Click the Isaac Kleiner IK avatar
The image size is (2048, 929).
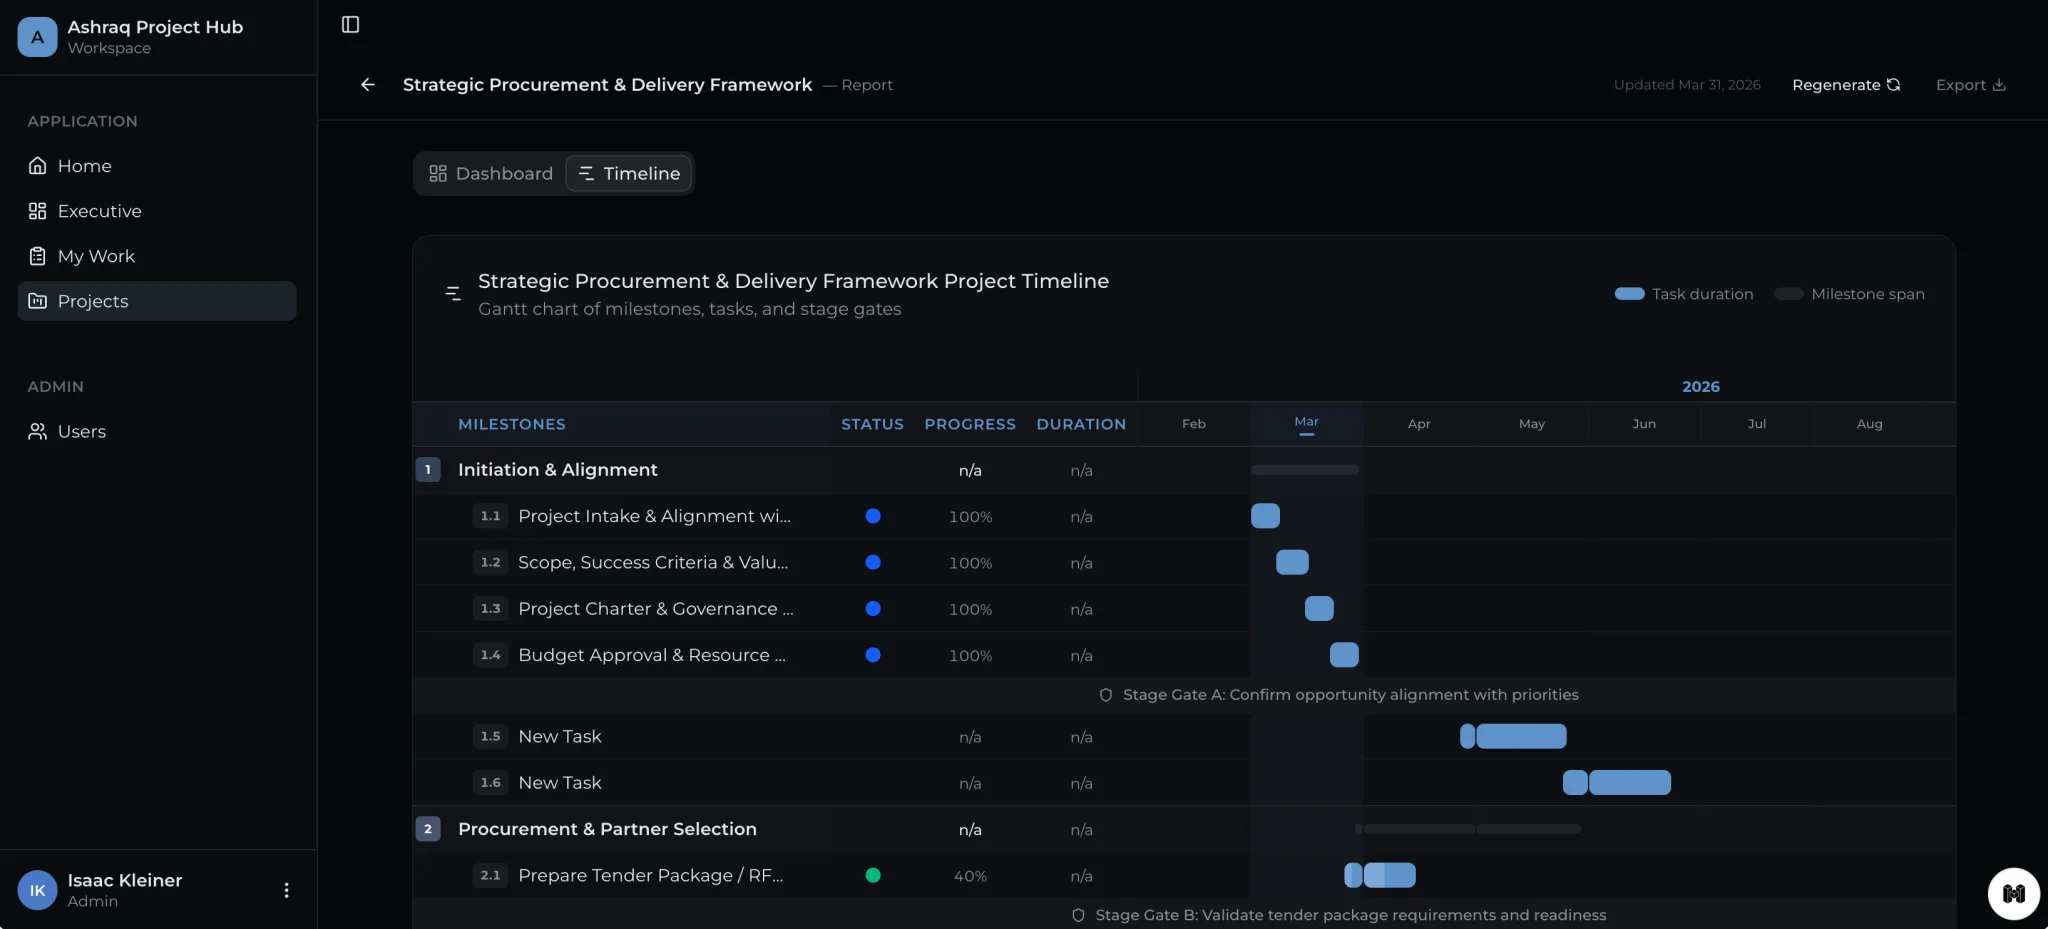click(x=37, y=890)
